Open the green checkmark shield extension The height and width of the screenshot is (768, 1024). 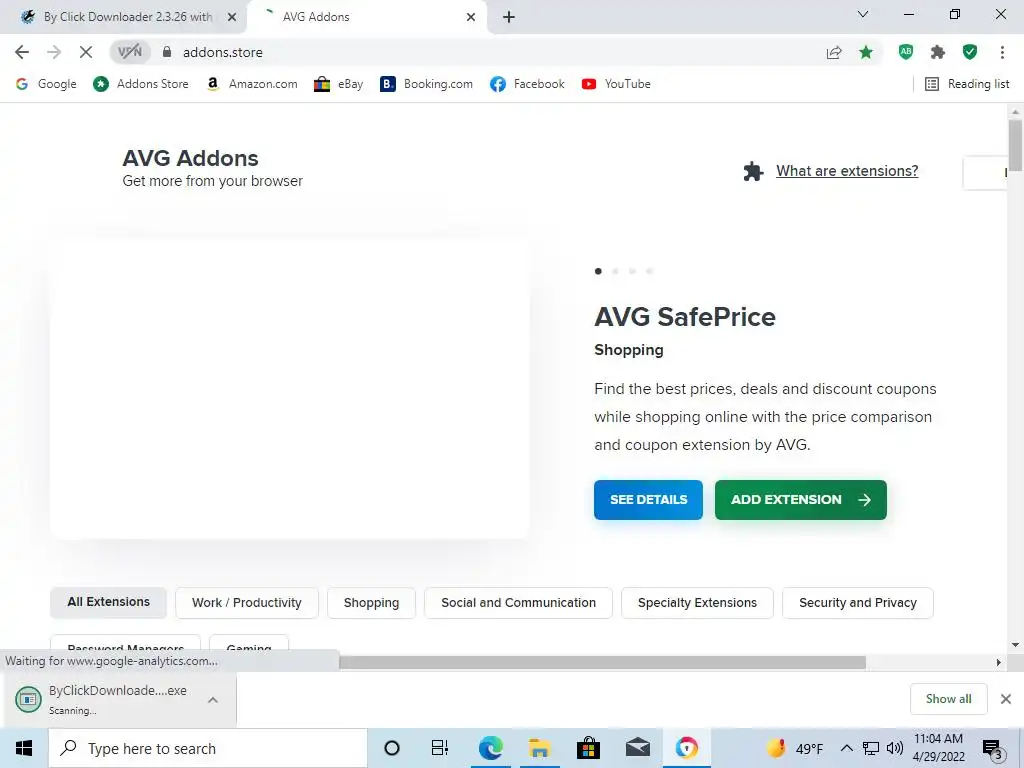970,52
